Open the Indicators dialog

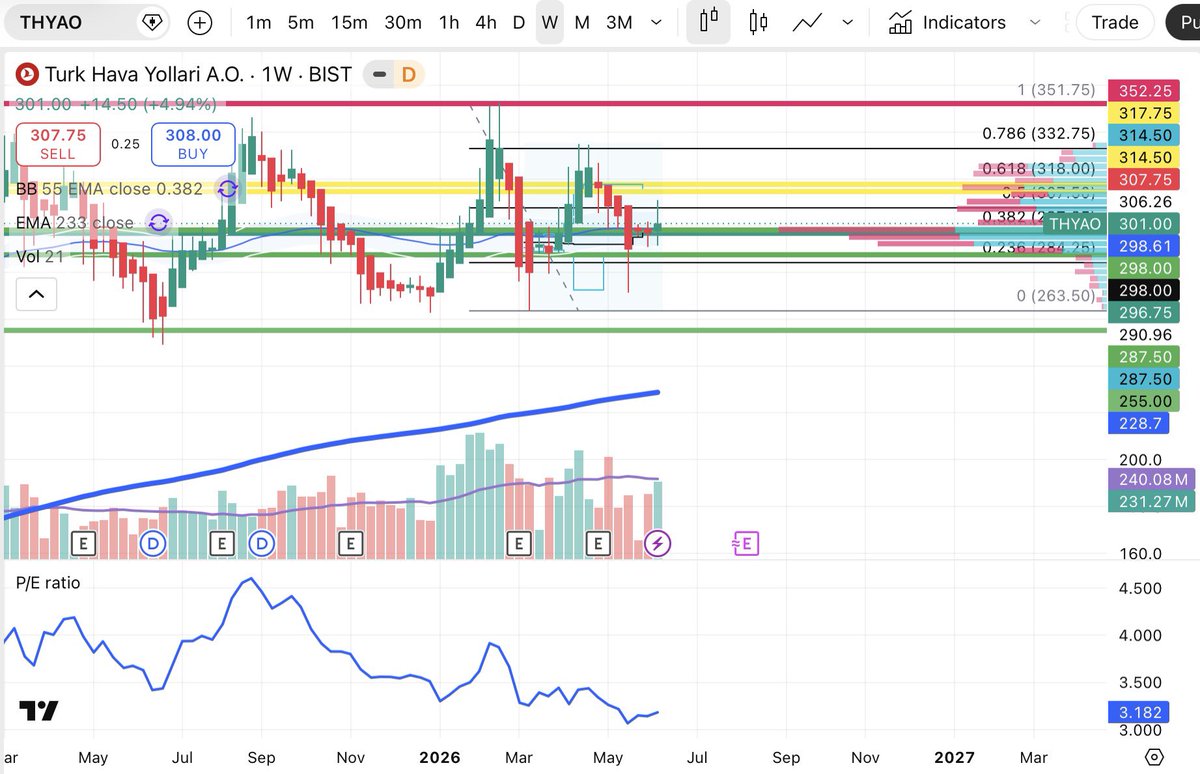tap(946, 22)
